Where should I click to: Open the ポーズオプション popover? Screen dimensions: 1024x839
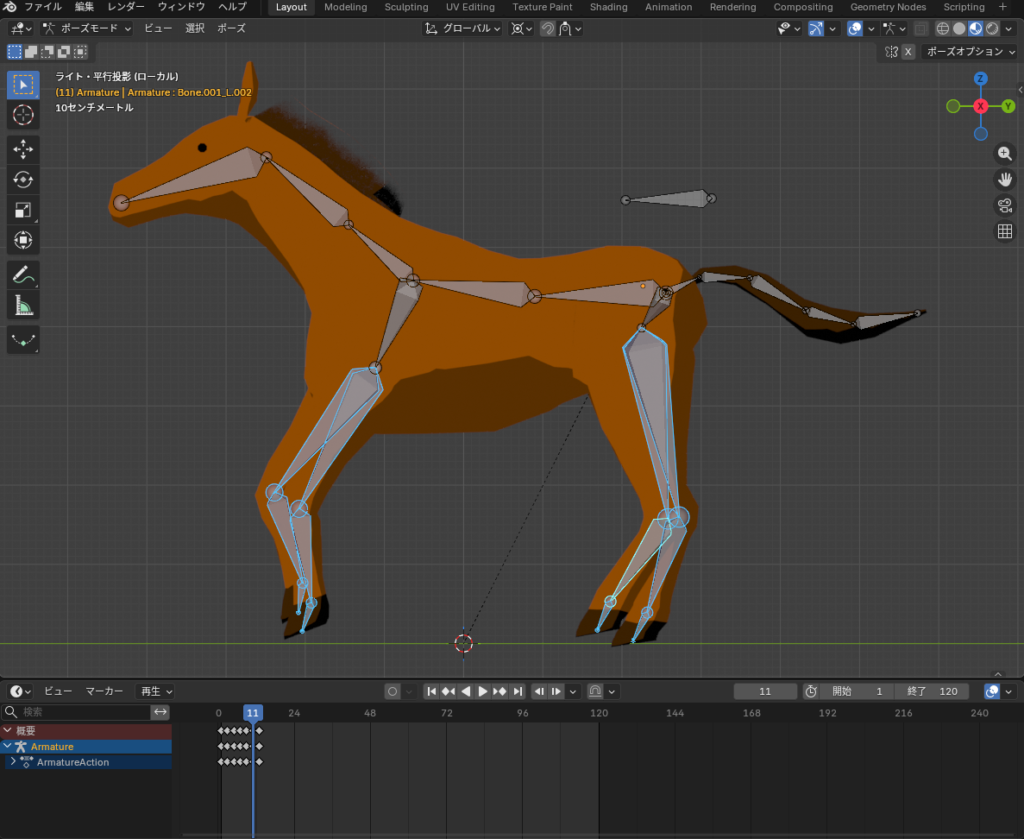point(970,51)
